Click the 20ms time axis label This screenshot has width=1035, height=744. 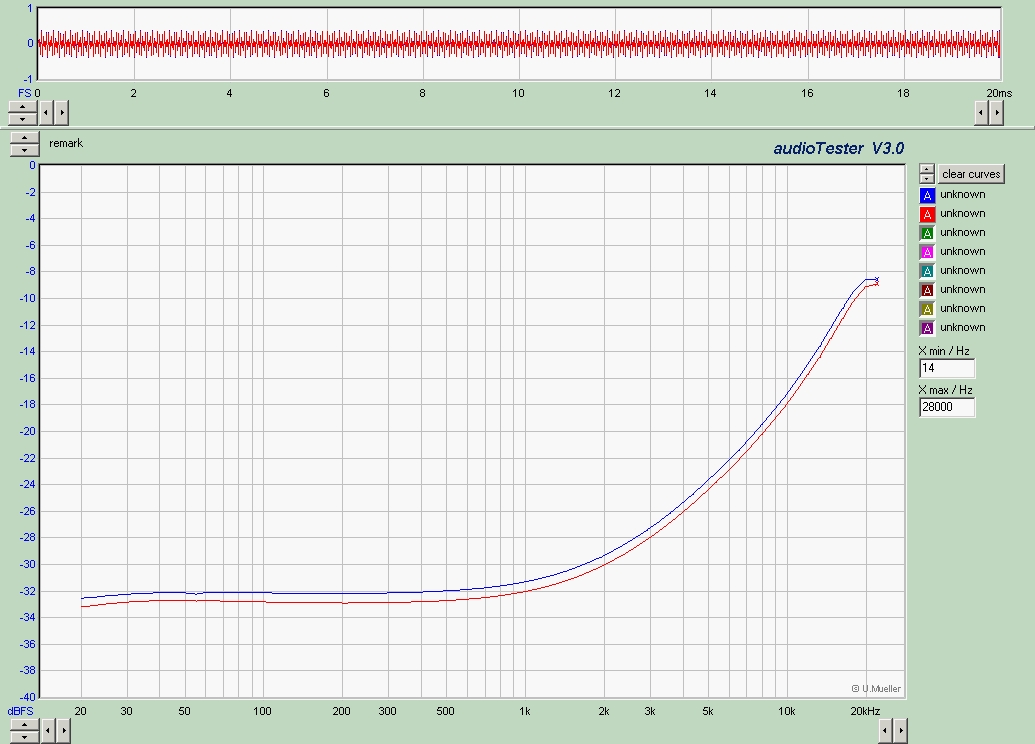[999, 94]
